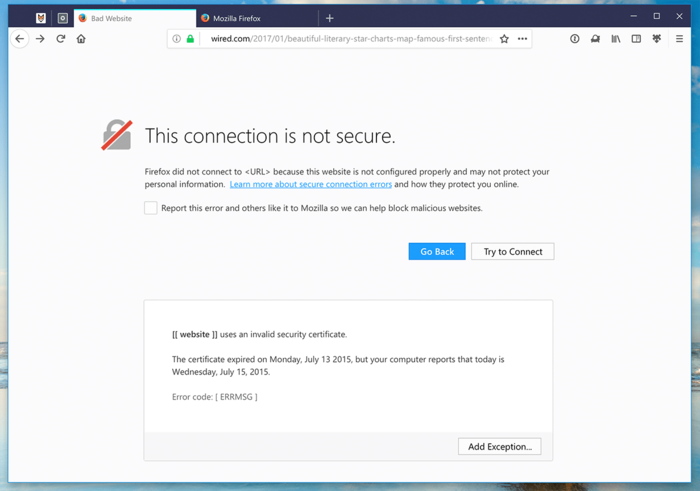This screenshot has height=491, width=700.
Task: Click the Back arrow button
Action: (x=19, y=39)
